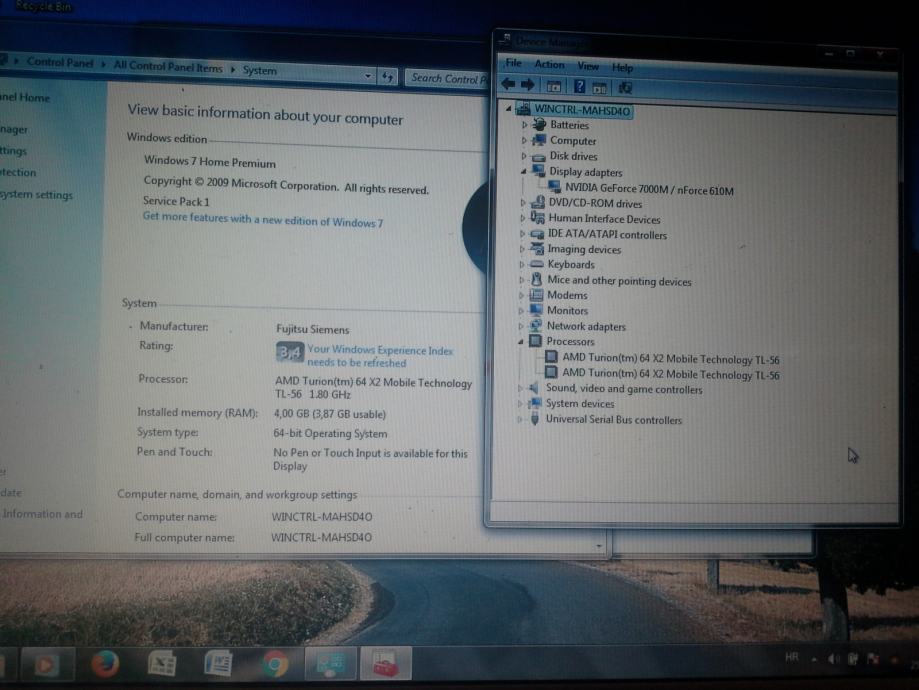Expand the Batteries node
Image resolution: width=919 pixels, height=690 pixels.
(x=524, y=125)
